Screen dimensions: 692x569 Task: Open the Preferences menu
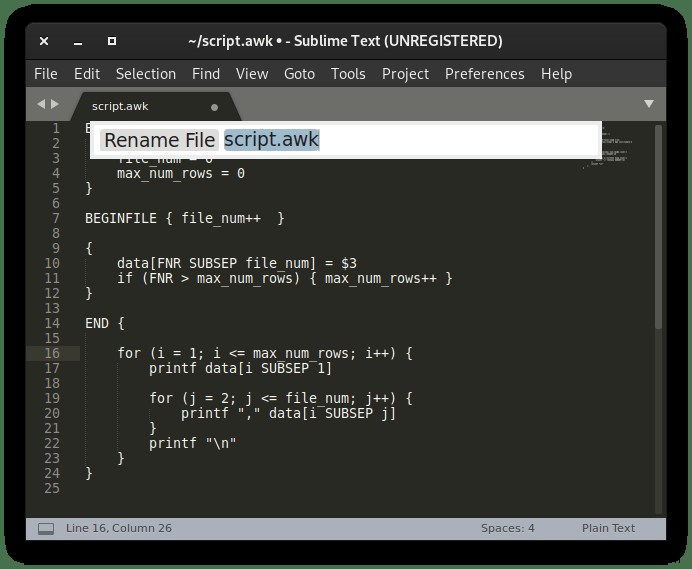coord(485,74)
